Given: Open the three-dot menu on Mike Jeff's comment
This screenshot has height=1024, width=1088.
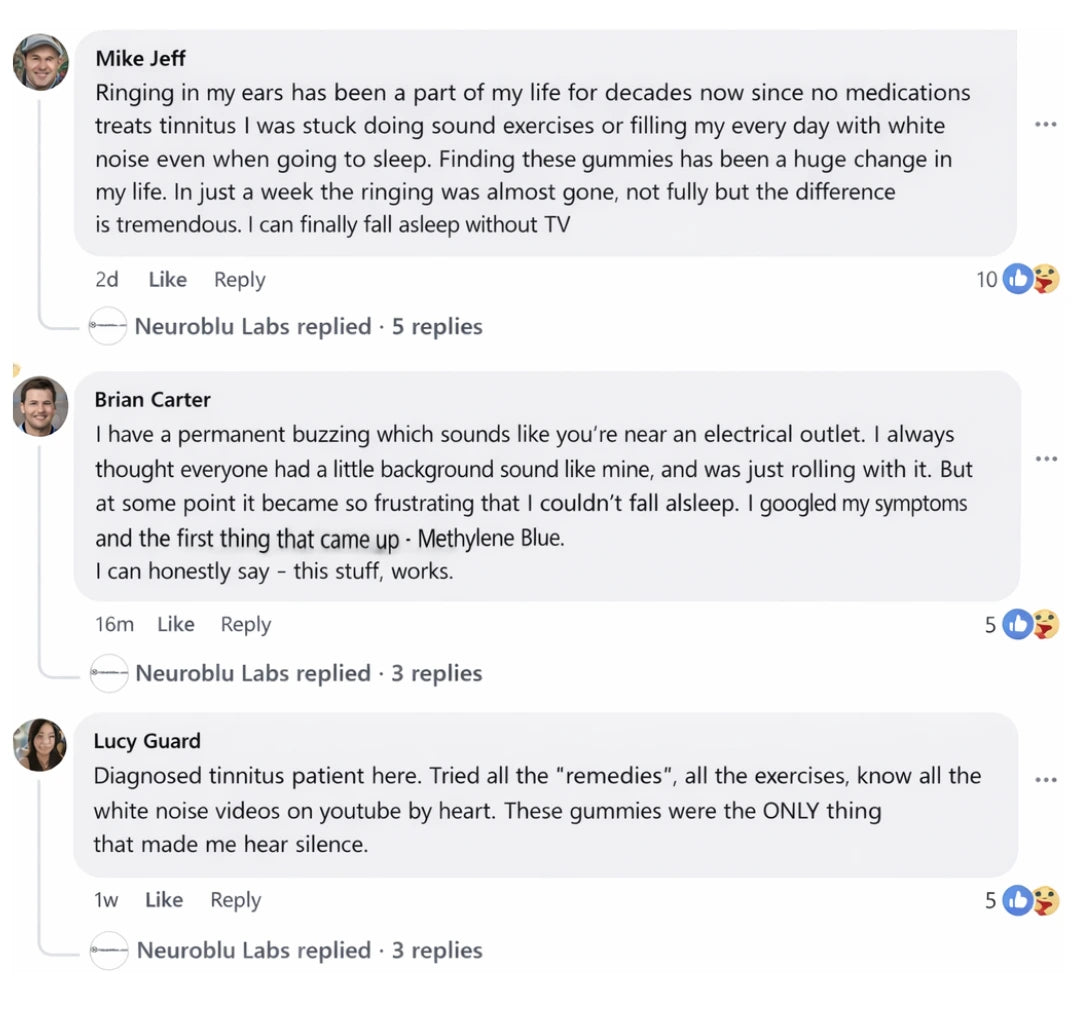Looking at the screenshot, I should click(1046, 125).
